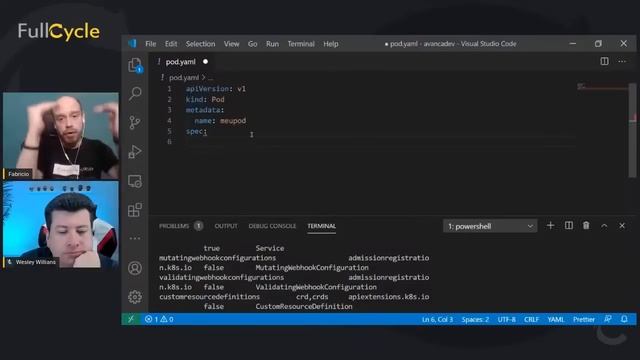Open the Explorer view in activity bar
Viewport: 640px width, 360px height.
pos(135,64)
